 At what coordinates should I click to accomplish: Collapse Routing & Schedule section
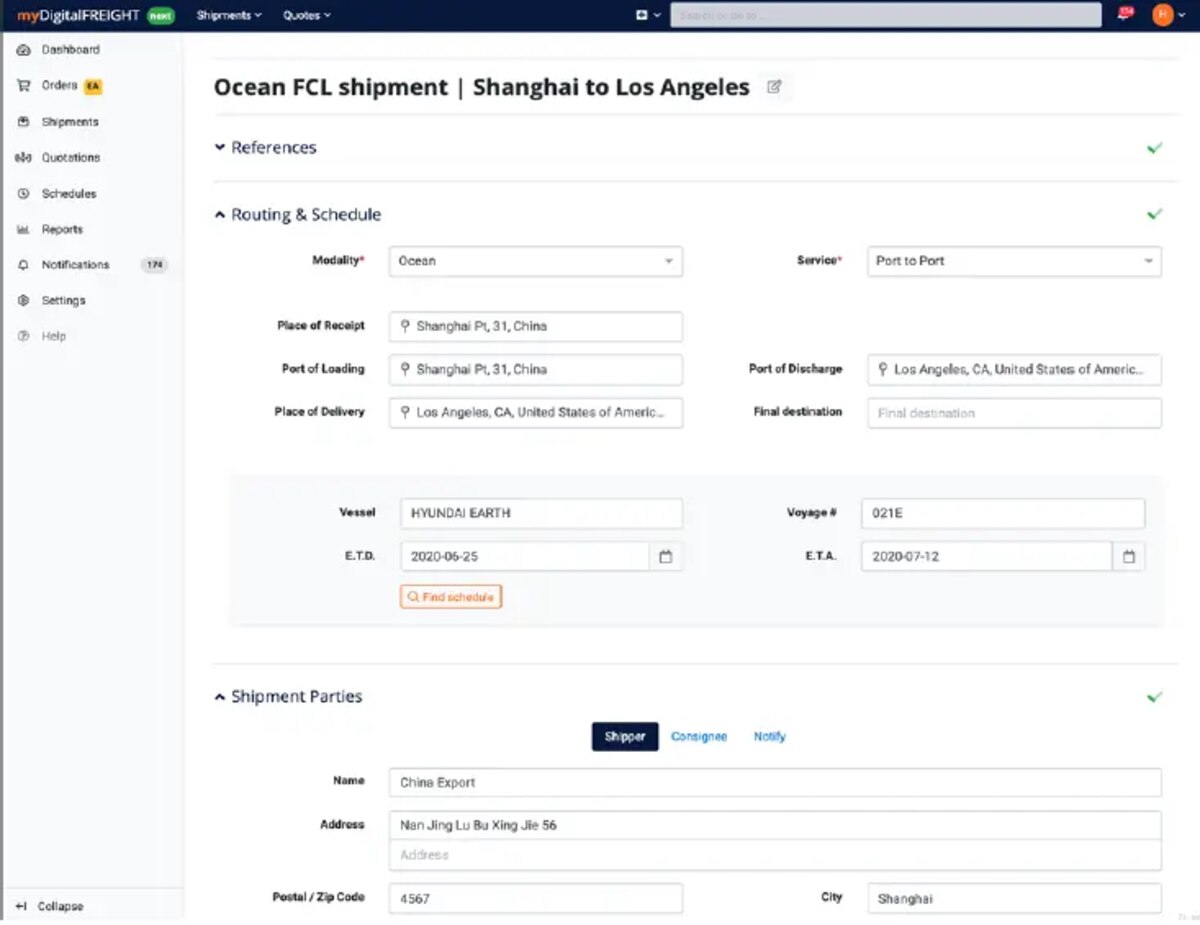coord(298,215)
